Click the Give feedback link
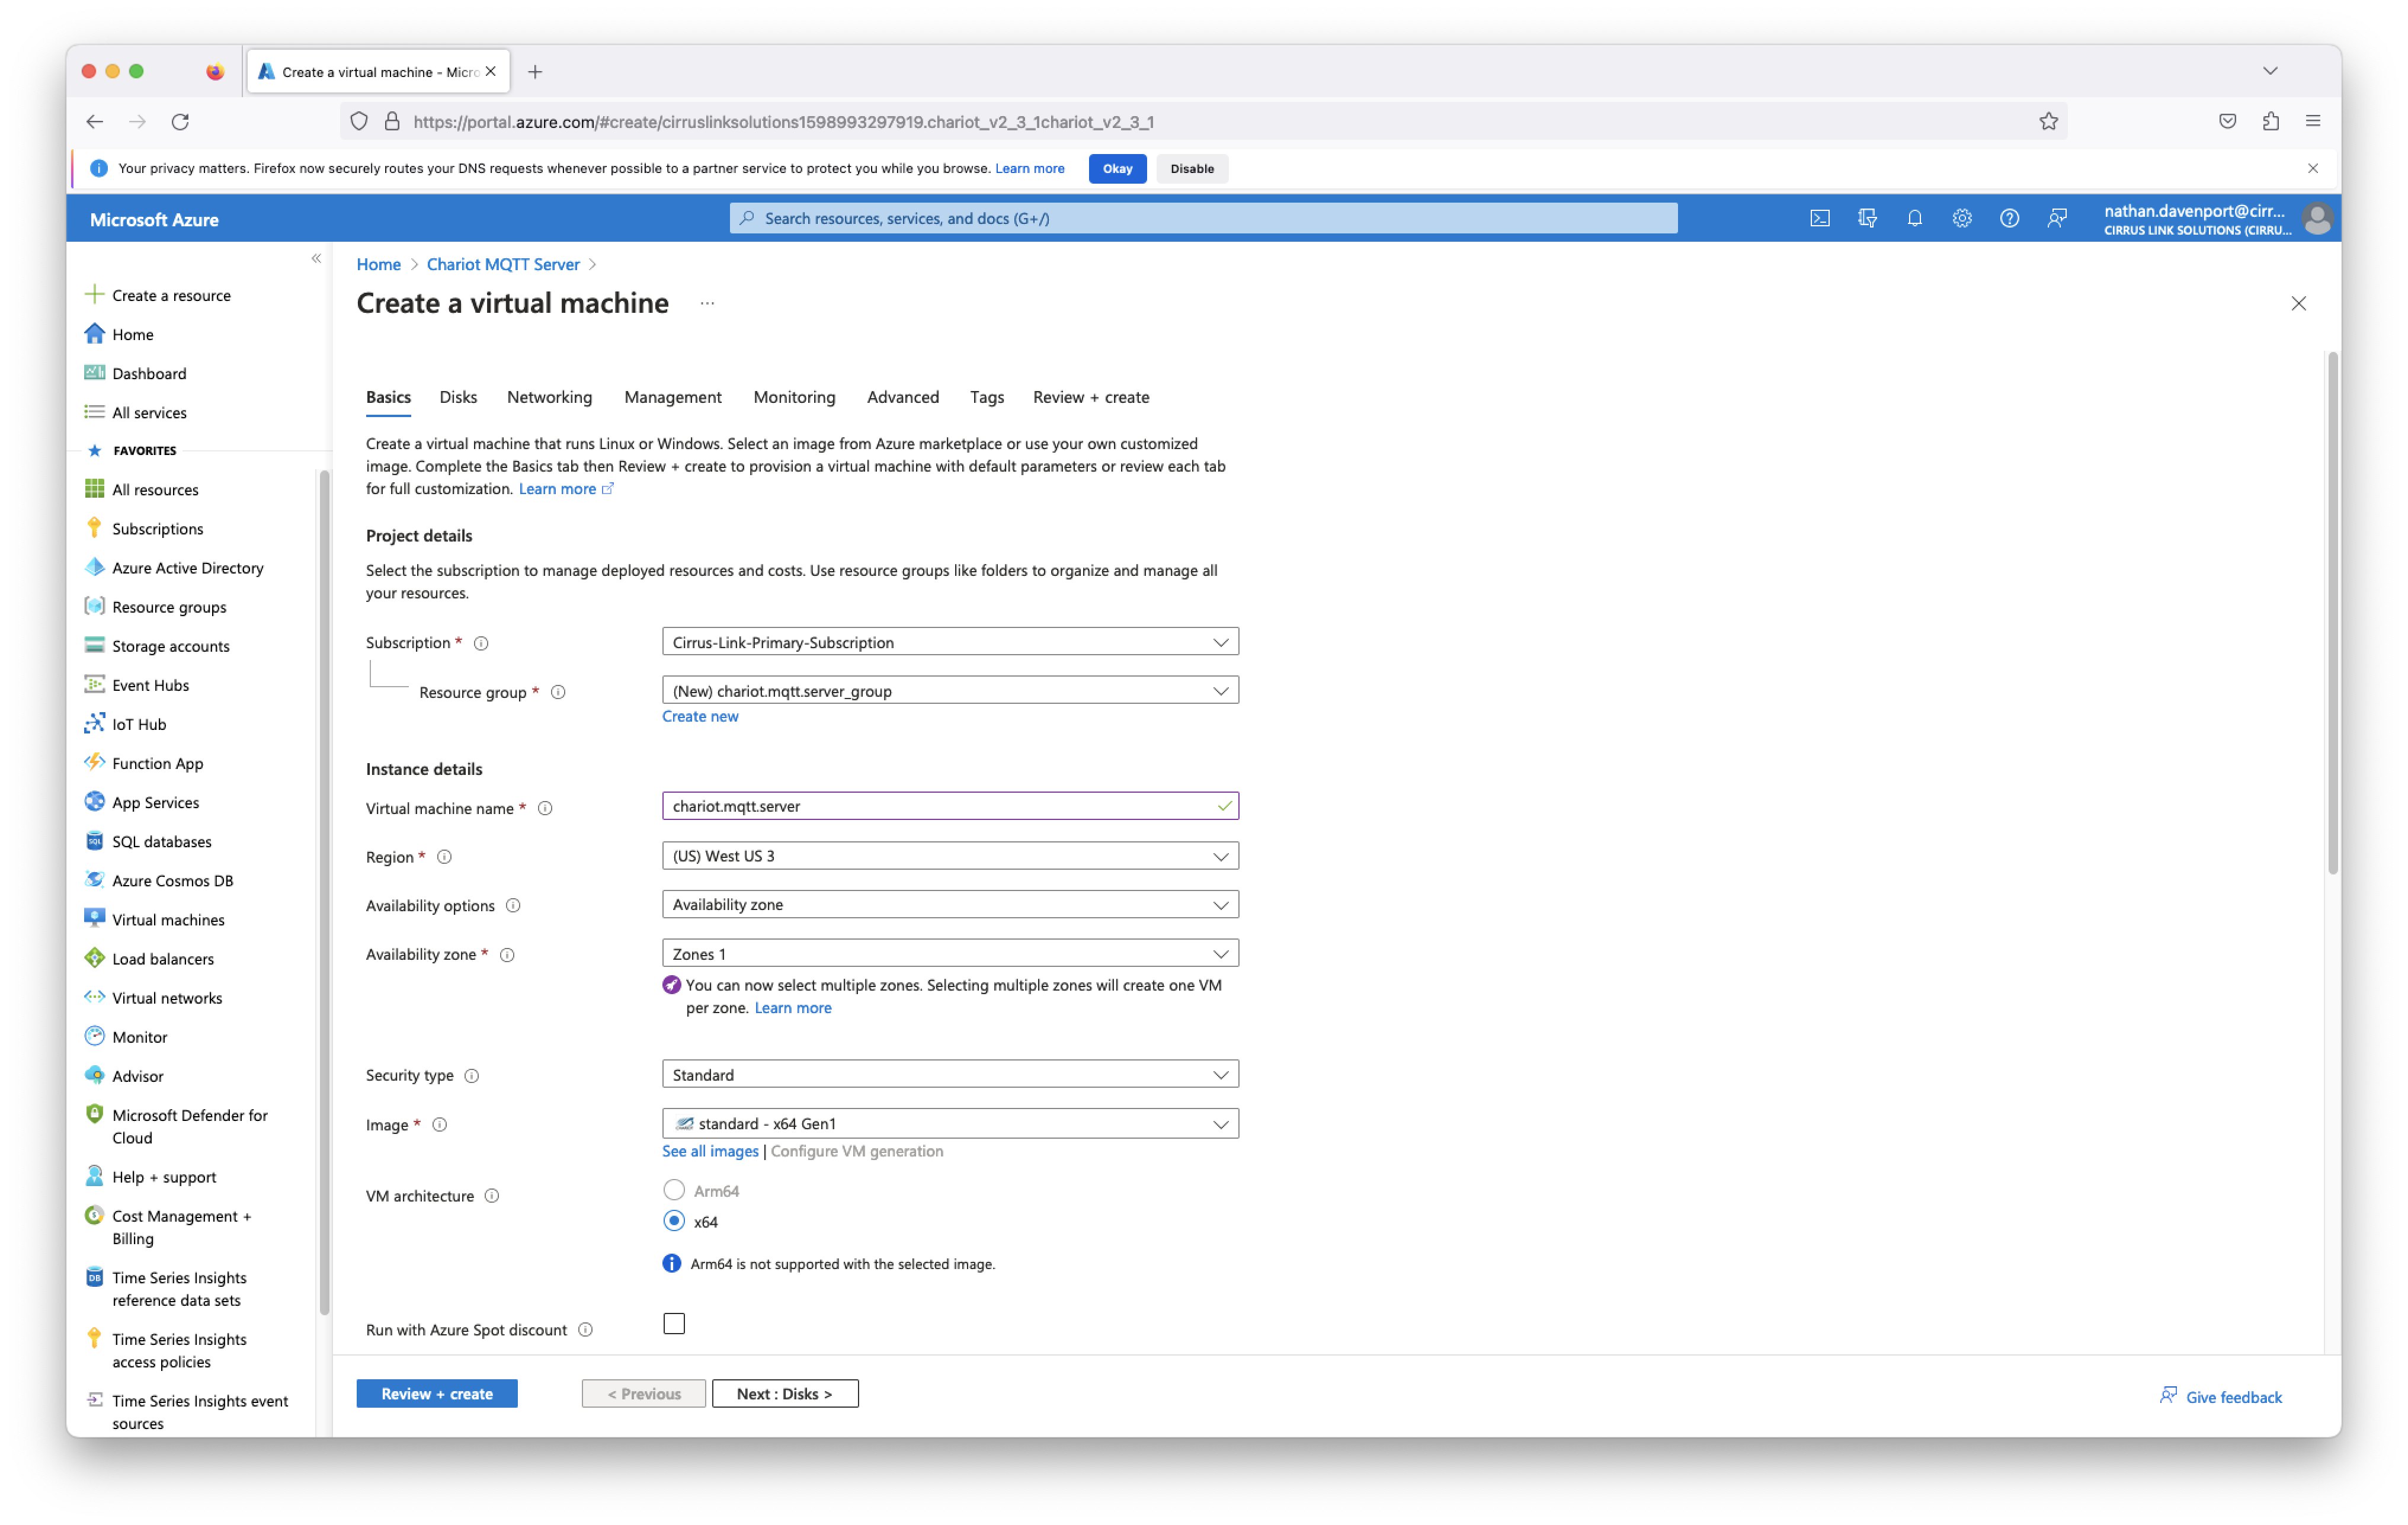The image size is (2408, 1525). click(x=2220, y=1396)
